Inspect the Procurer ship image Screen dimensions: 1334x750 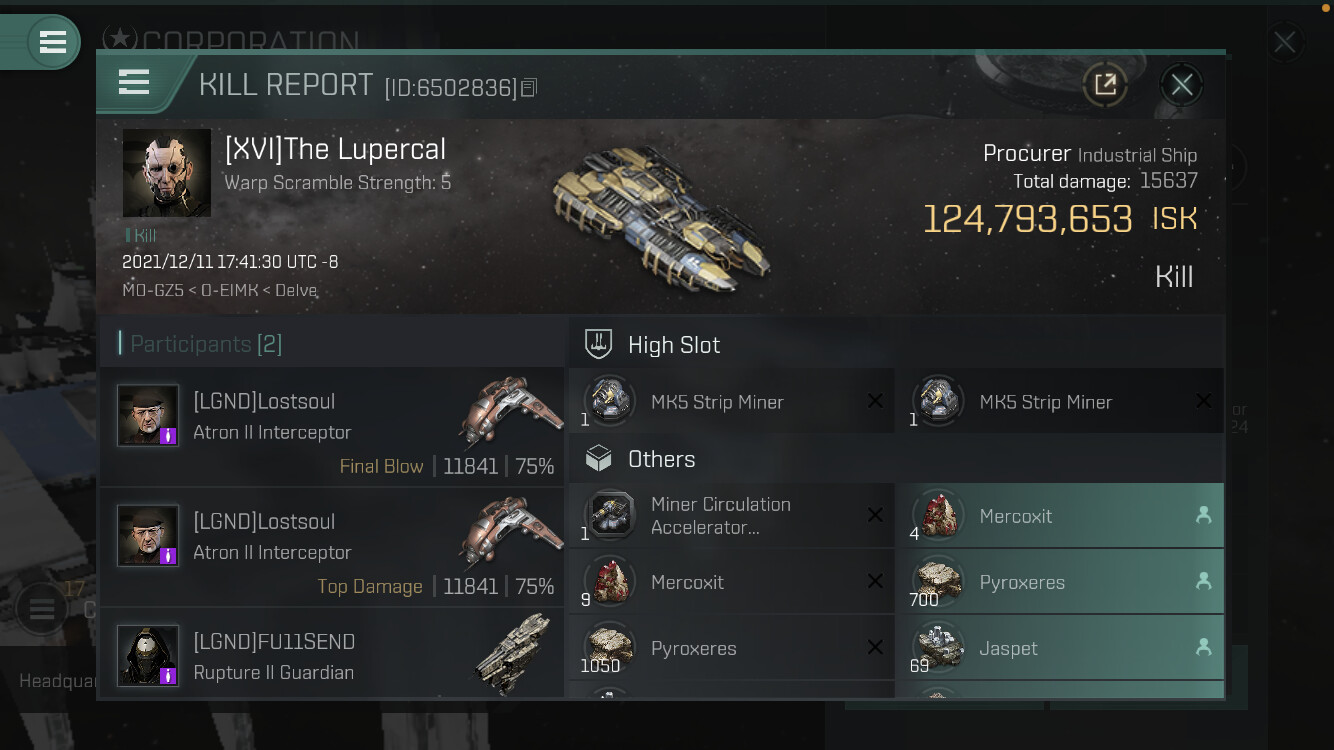click(x=660, y=220)
